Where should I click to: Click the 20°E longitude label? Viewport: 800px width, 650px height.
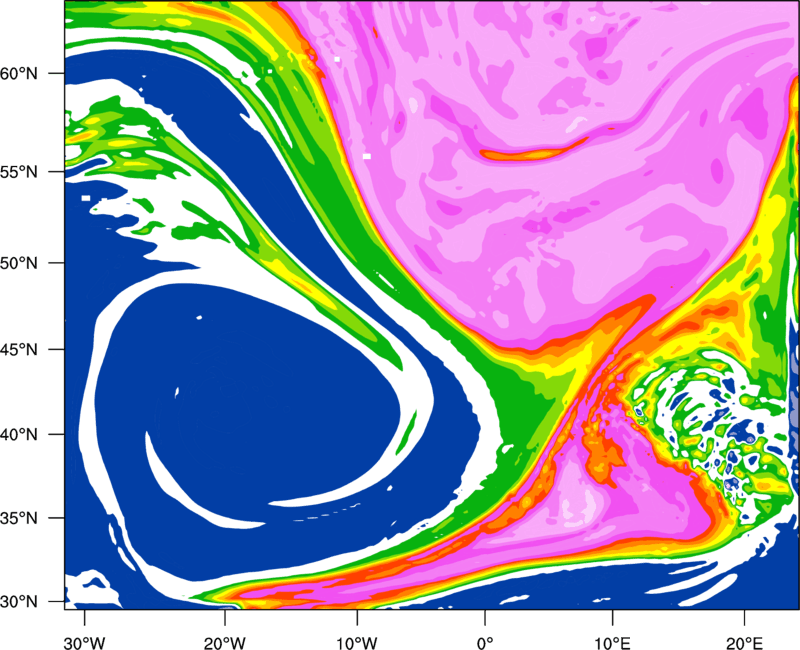click(744, 643)
